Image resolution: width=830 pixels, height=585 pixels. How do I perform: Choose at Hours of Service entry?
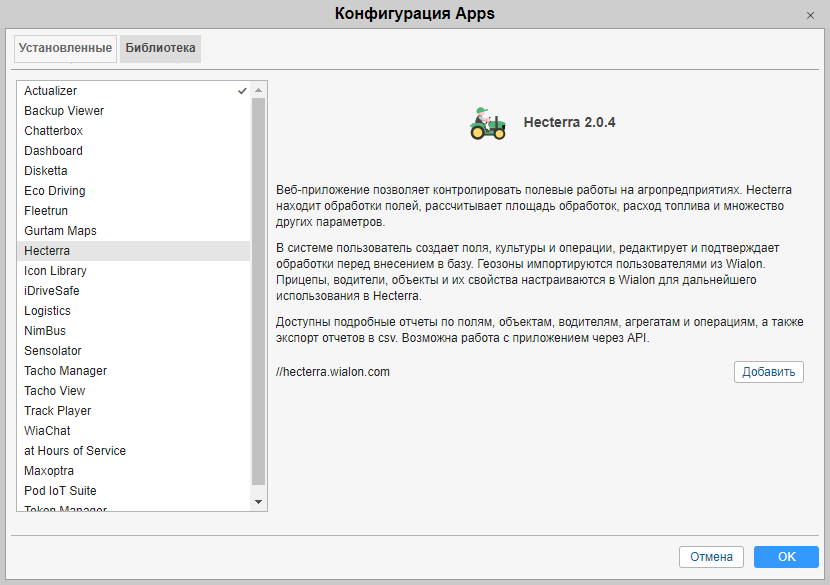pyautogui.click(x=133, y=451)
